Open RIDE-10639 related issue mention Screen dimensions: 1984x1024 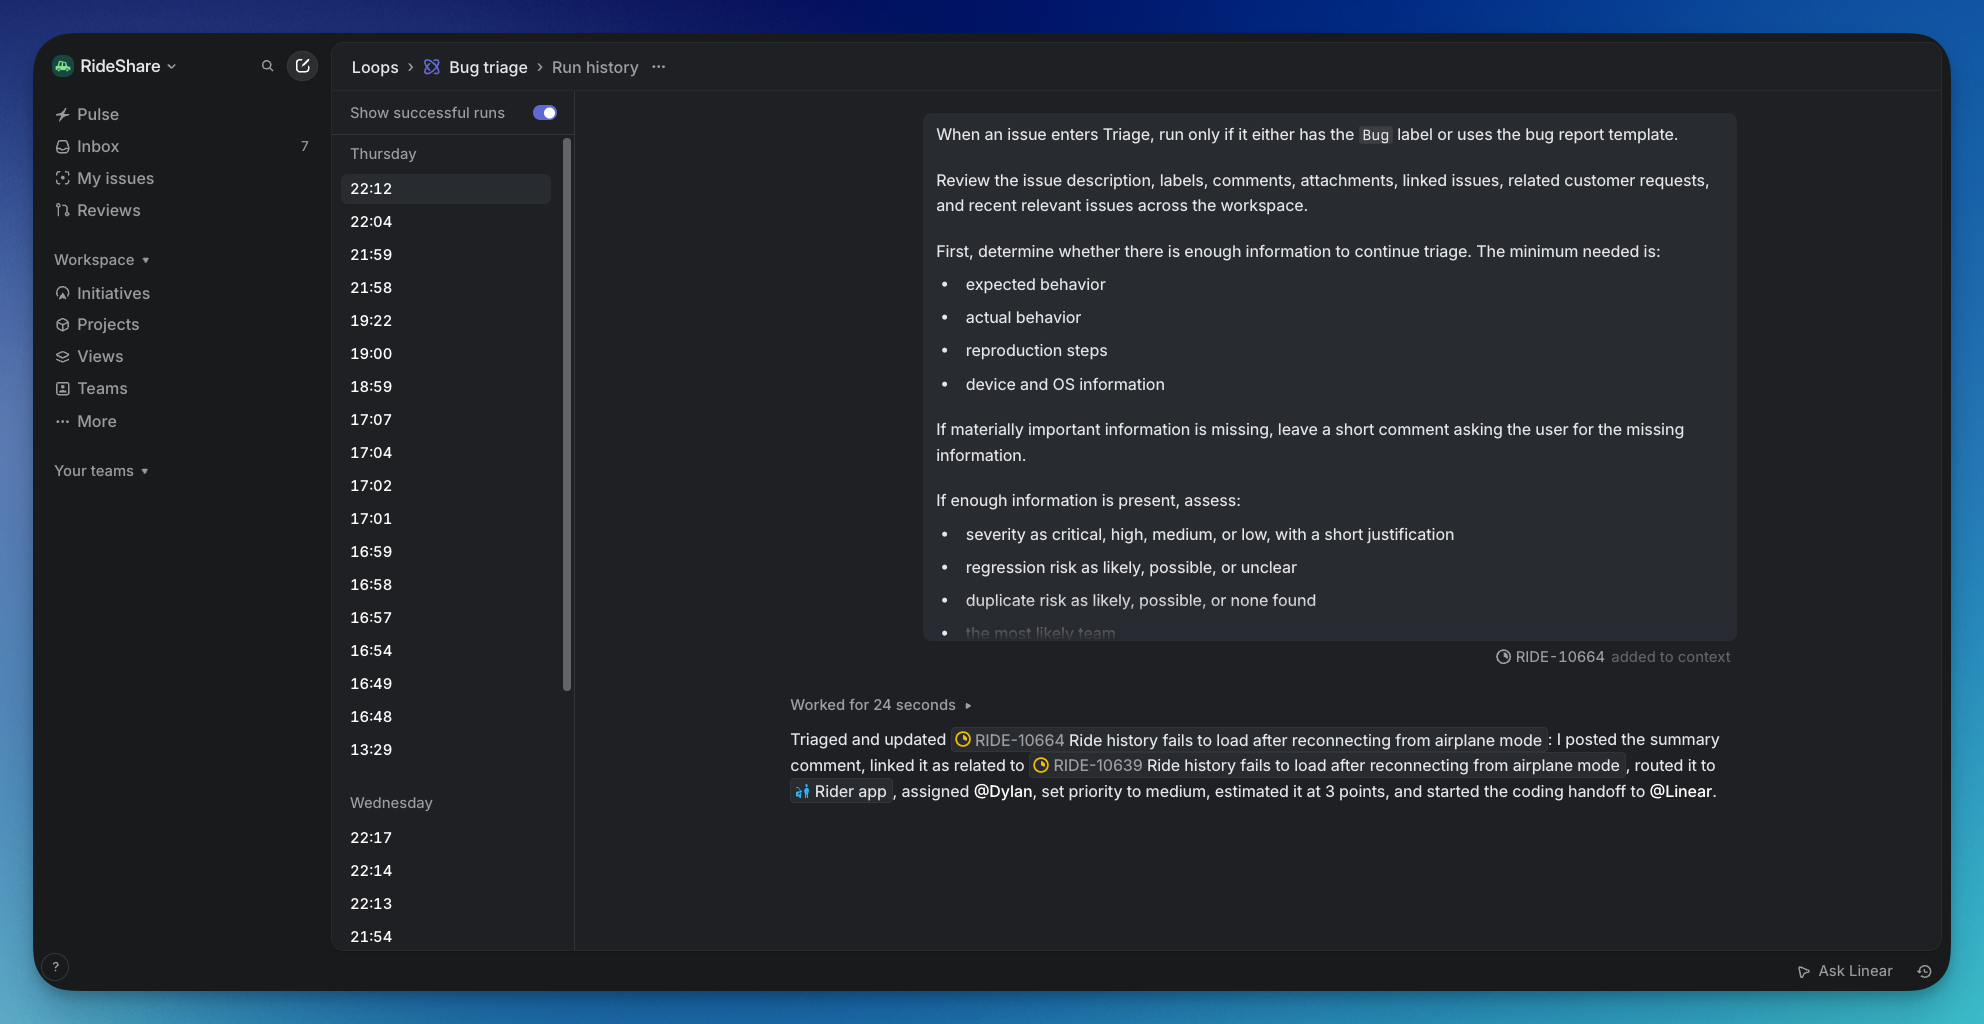1326,766
